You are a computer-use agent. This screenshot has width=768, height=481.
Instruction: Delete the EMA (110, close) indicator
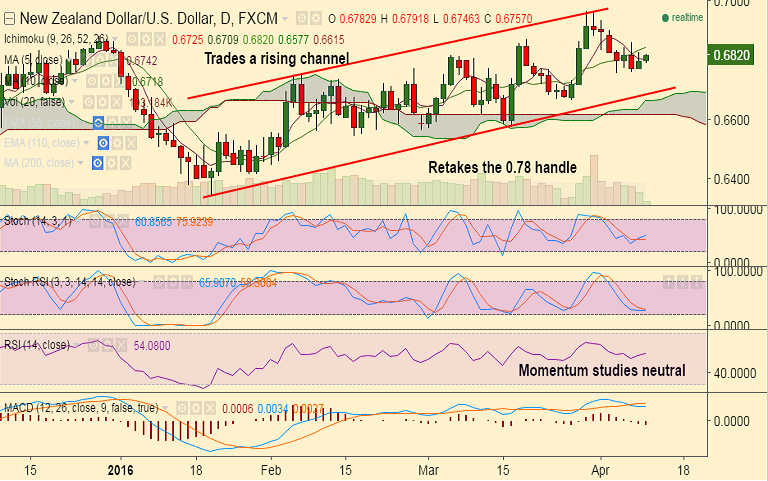point(131,143)
